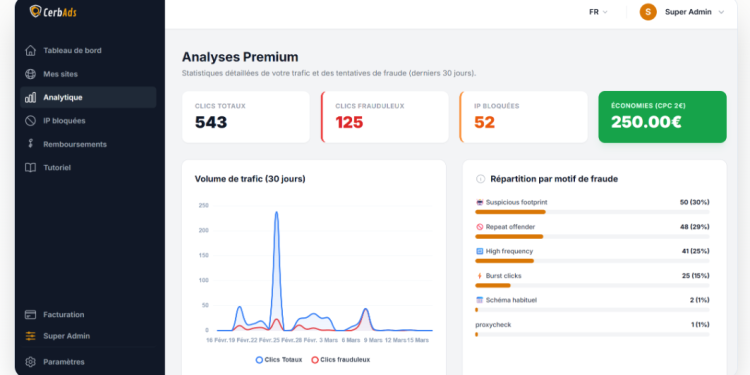Screen dimensions: 750x375
Task: Open the sidebar Super Admin page
Action: tap(88, 336)
